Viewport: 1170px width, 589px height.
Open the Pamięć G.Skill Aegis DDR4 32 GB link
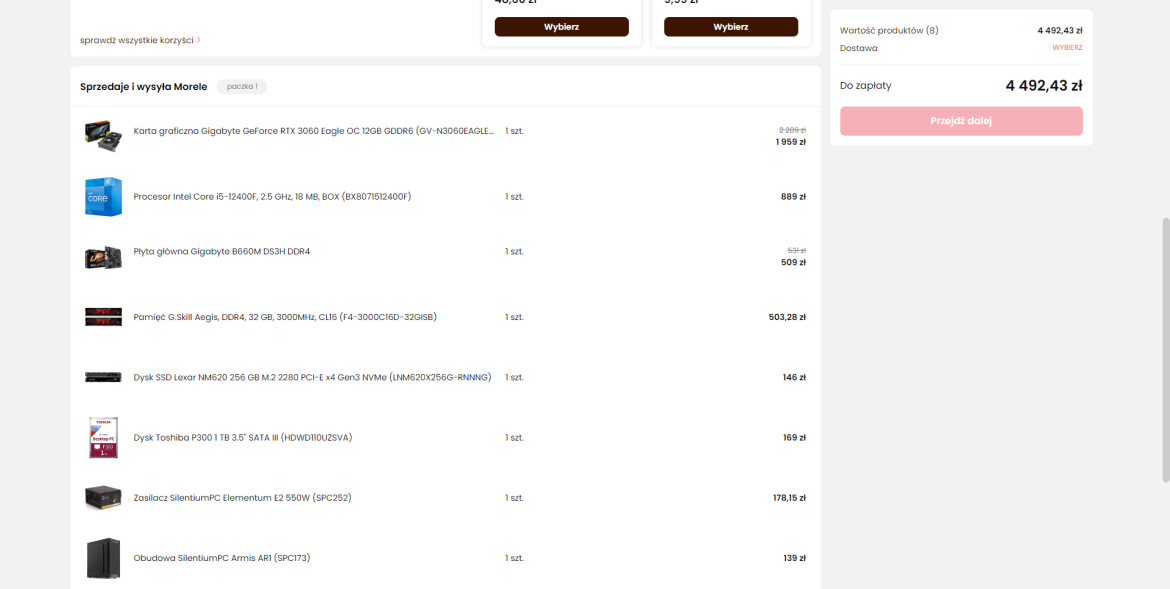coord(285,317)
